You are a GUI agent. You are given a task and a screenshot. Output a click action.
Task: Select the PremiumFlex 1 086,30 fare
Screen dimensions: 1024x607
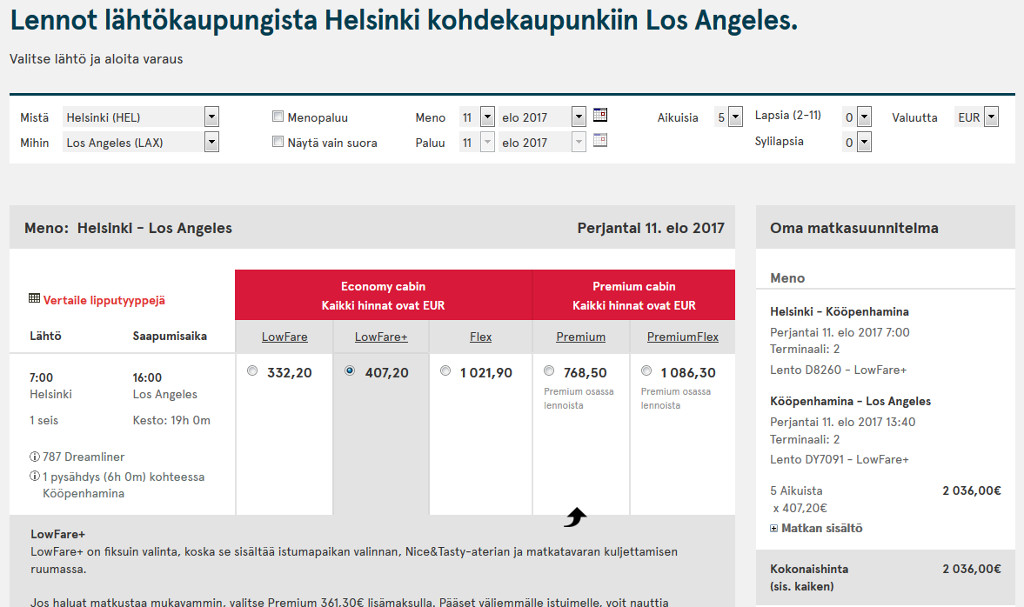646,371
